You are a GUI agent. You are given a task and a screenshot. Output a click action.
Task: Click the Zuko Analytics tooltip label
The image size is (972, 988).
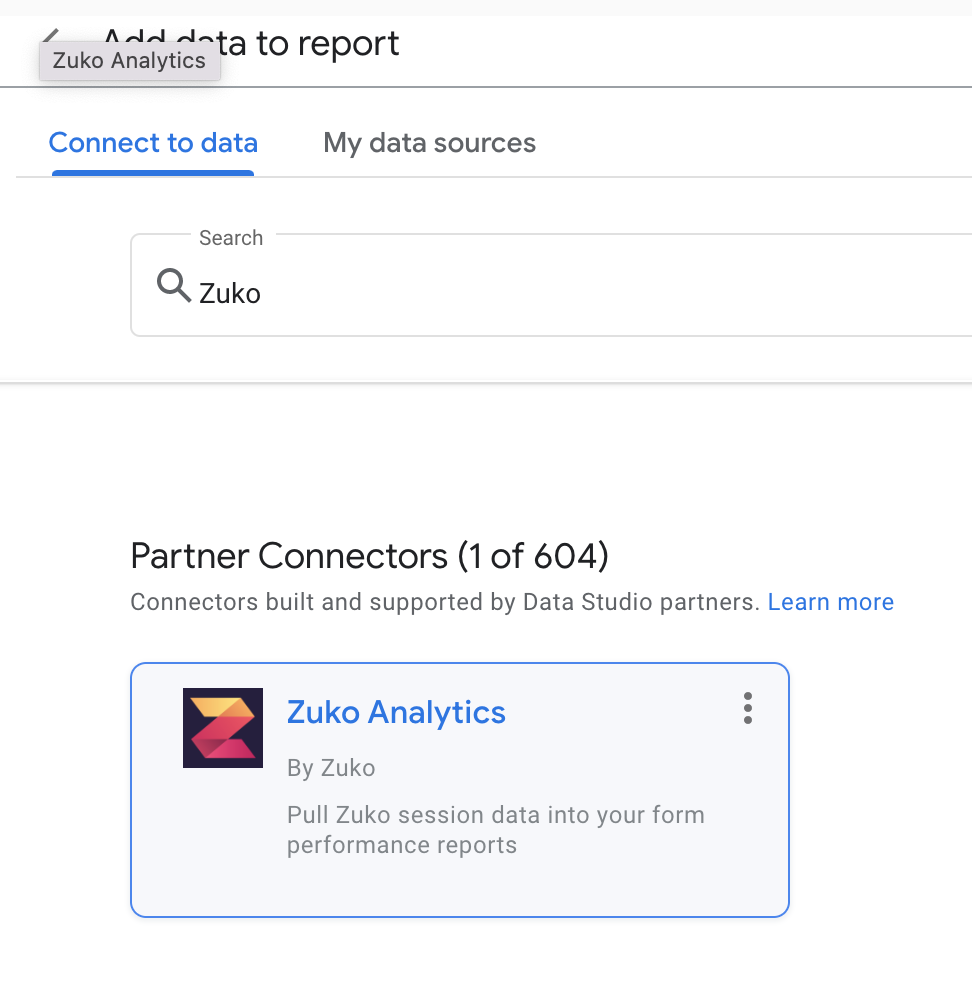tap(129, 61)
